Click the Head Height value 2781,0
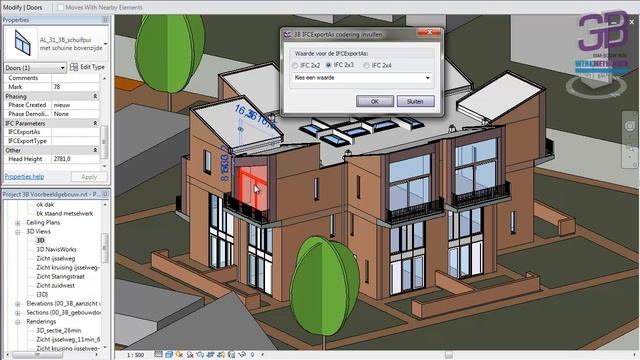 click(x=76, y=159)
